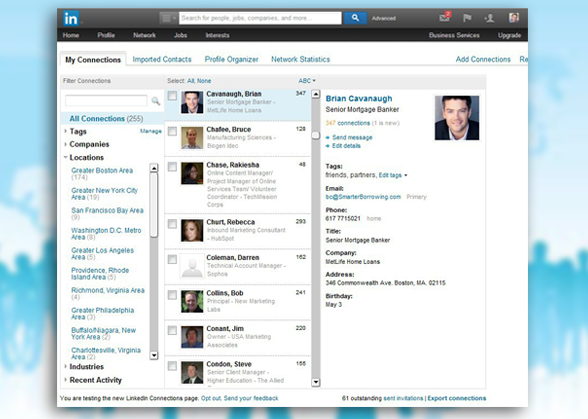
Task: Open the Home menu
Action: click(x=71, y=35)
